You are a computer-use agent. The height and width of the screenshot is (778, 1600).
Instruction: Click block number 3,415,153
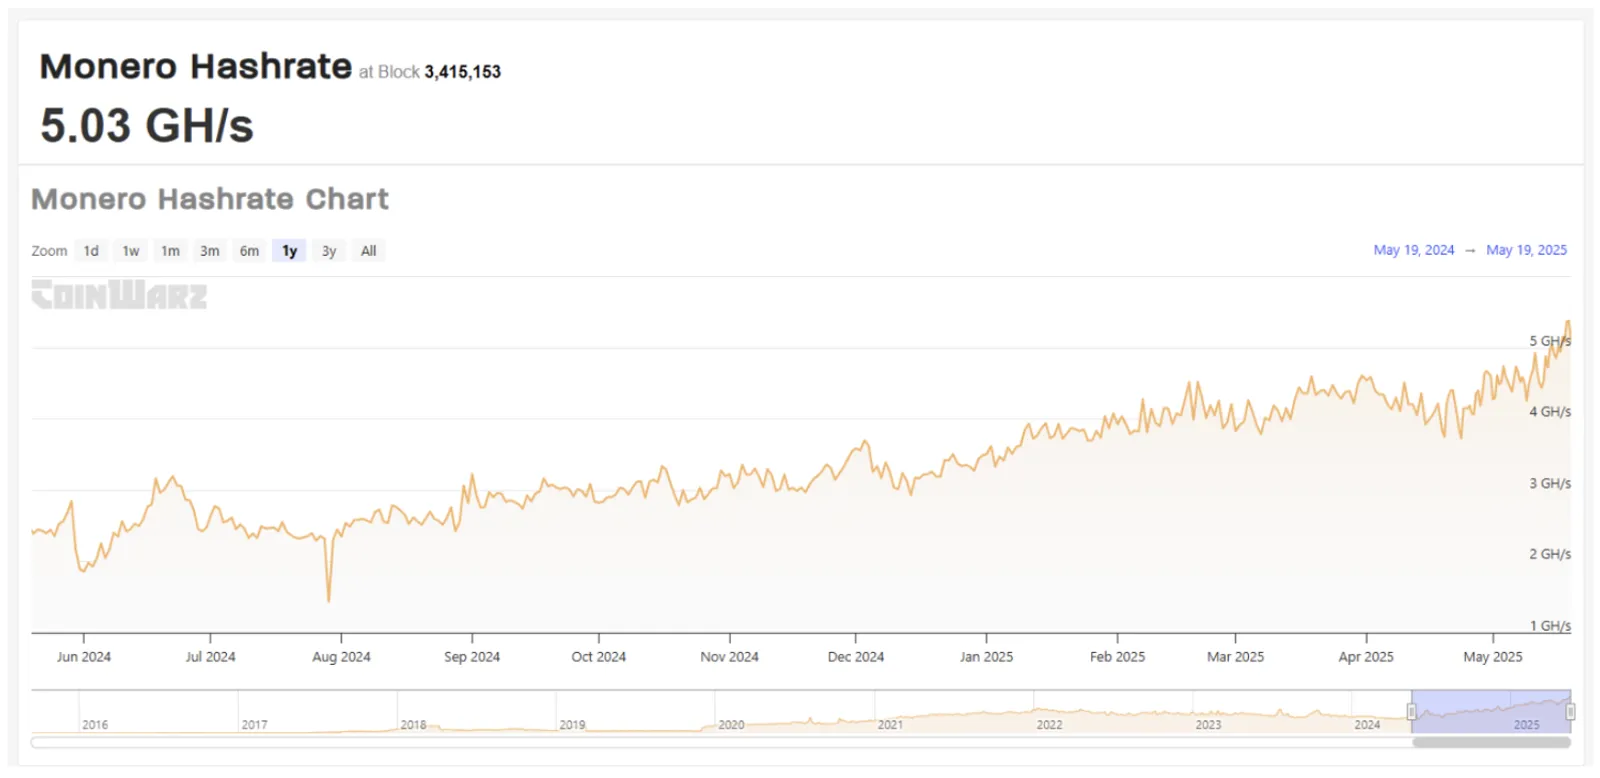pyautogui.click(x=462, y=72)
